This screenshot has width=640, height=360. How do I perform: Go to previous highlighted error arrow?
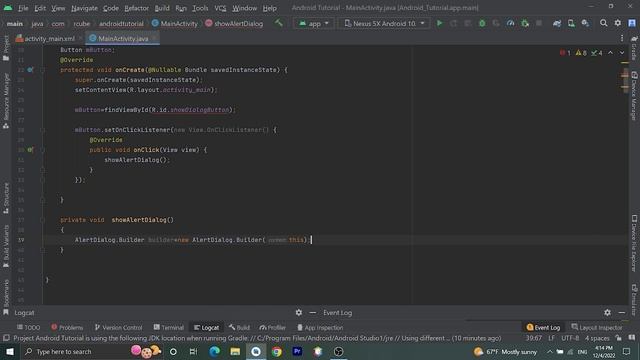pos(610,53)
